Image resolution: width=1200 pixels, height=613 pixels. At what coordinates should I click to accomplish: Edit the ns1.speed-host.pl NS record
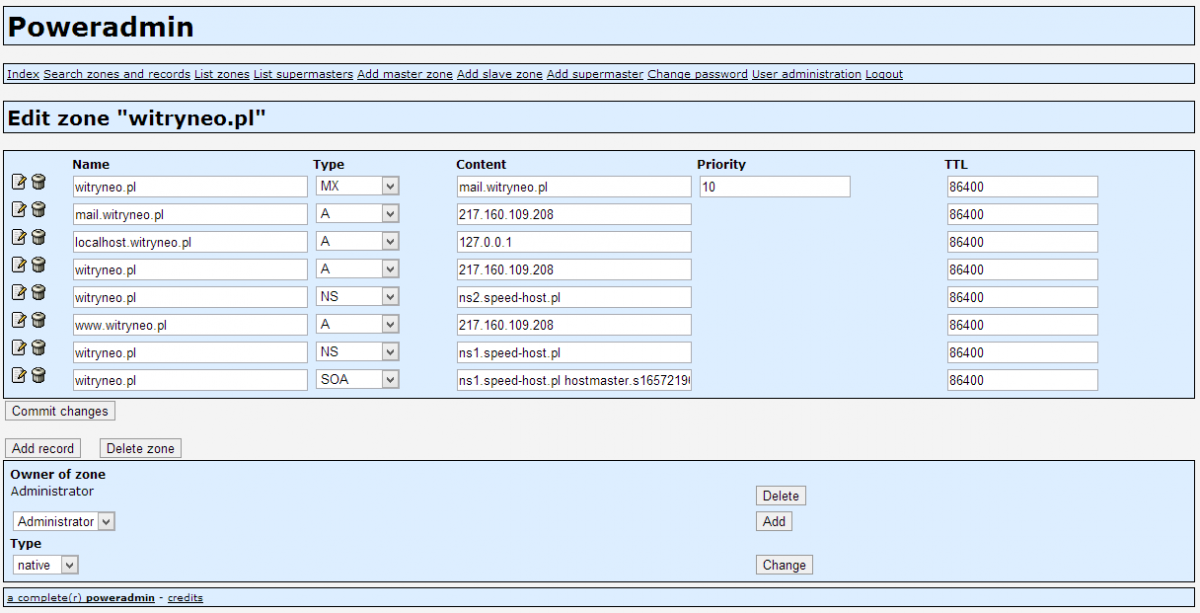click(19, 347)
